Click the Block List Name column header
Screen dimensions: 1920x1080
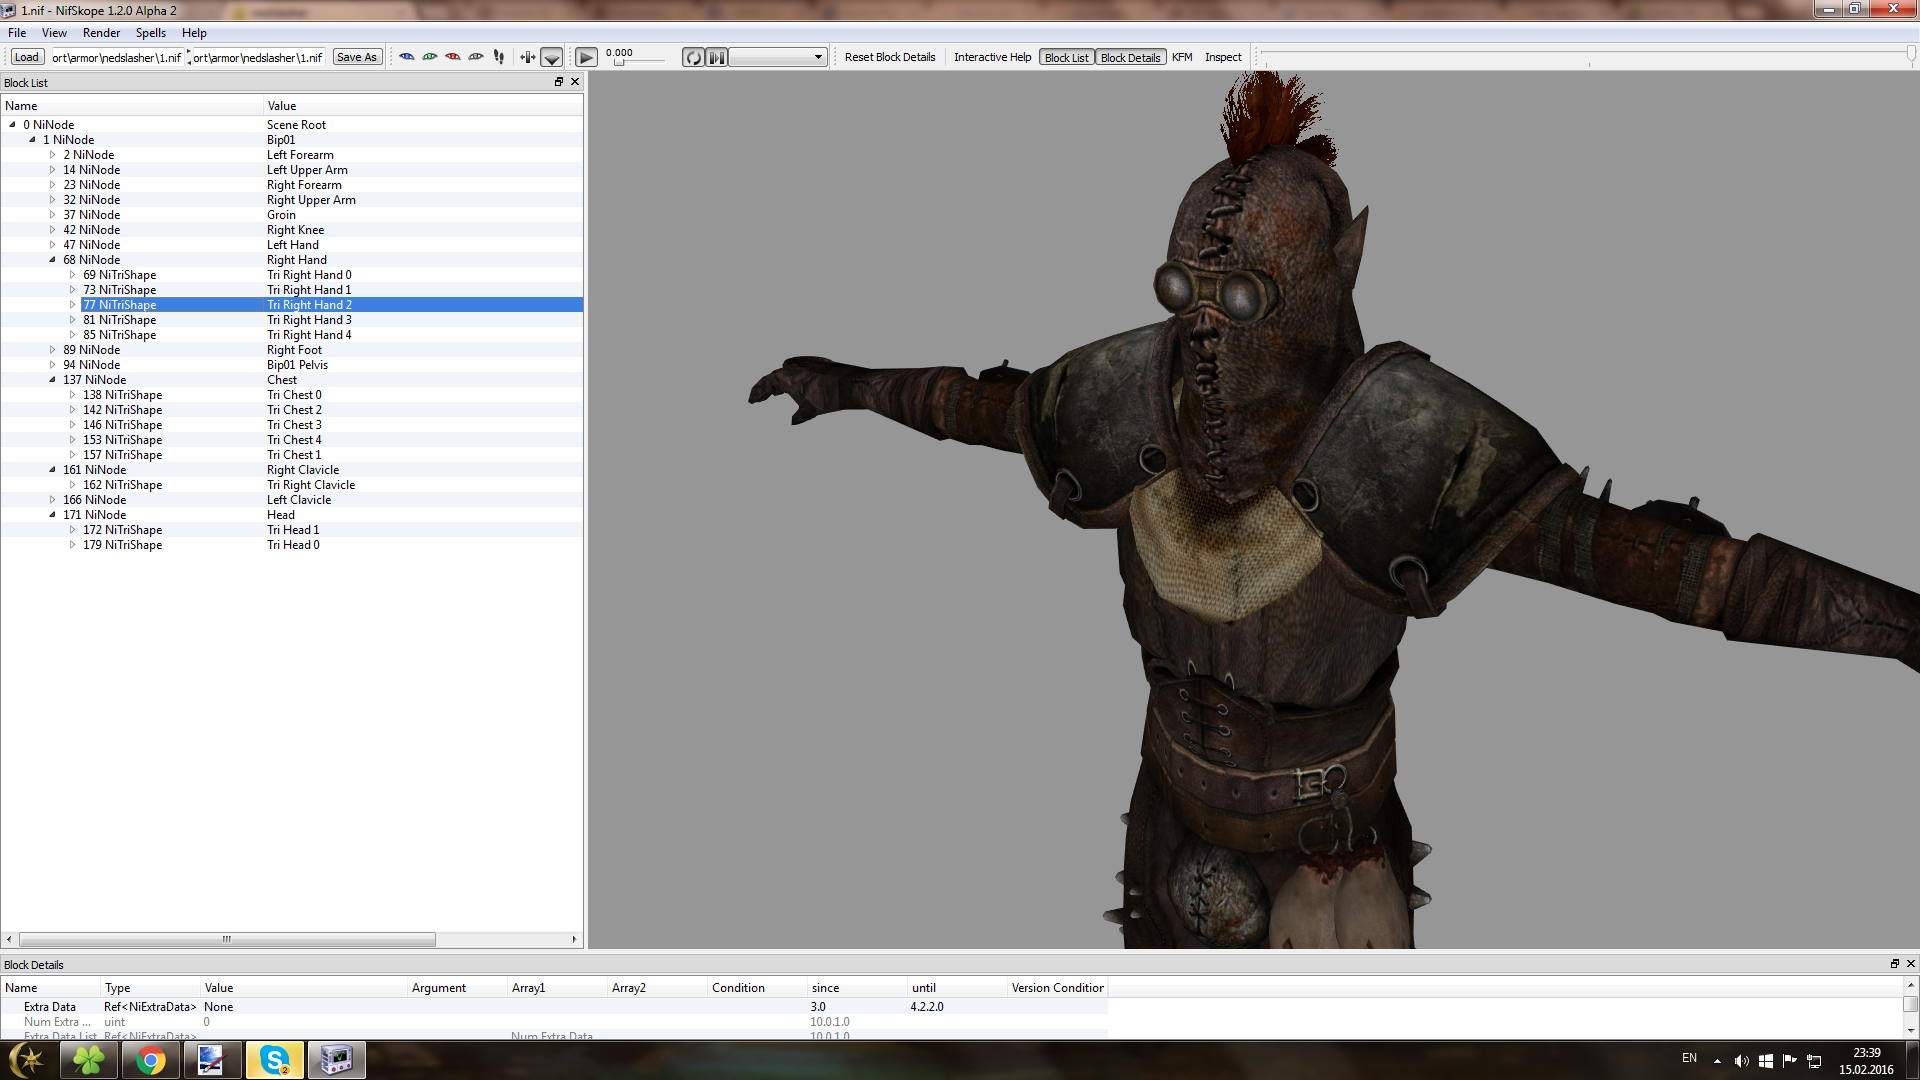tap(132, 106)
